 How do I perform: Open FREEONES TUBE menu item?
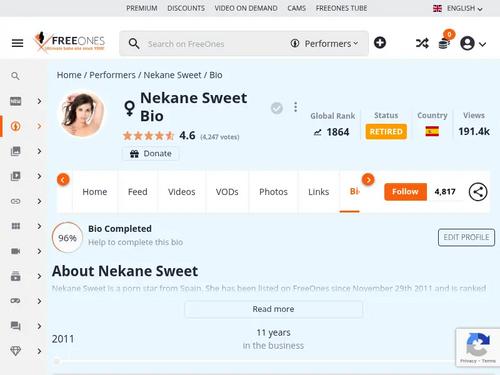[341, 8]
